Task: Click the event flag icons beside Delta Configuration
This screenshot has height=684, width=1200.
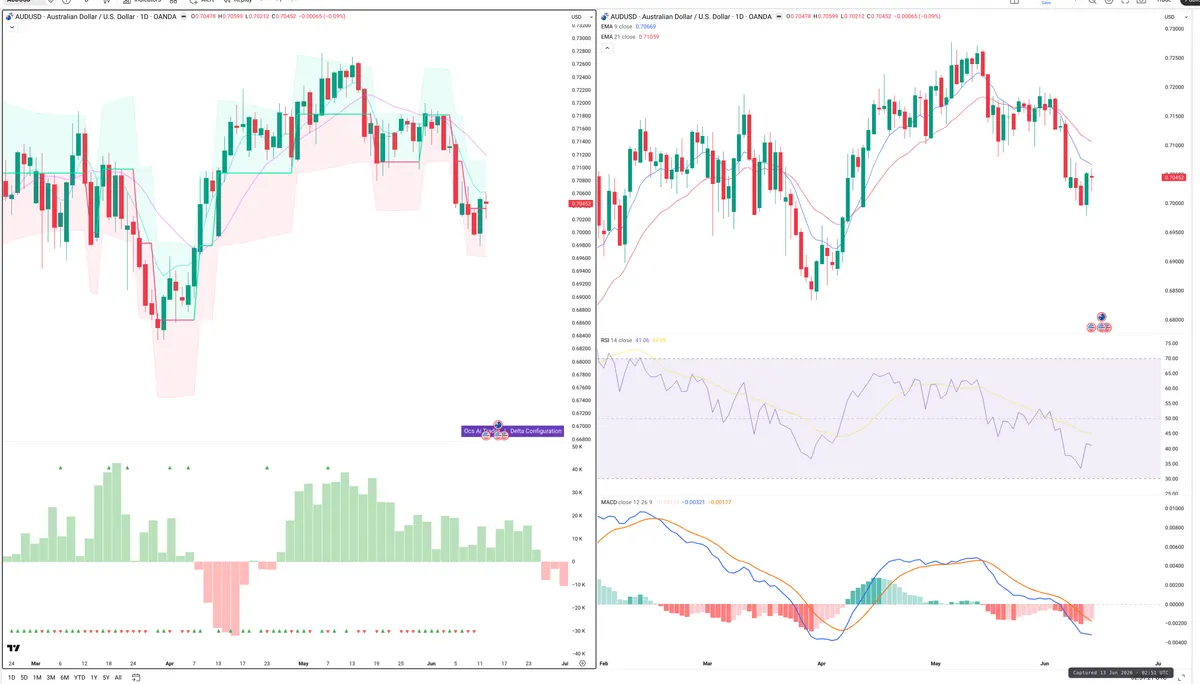Action: coord(495,432)
